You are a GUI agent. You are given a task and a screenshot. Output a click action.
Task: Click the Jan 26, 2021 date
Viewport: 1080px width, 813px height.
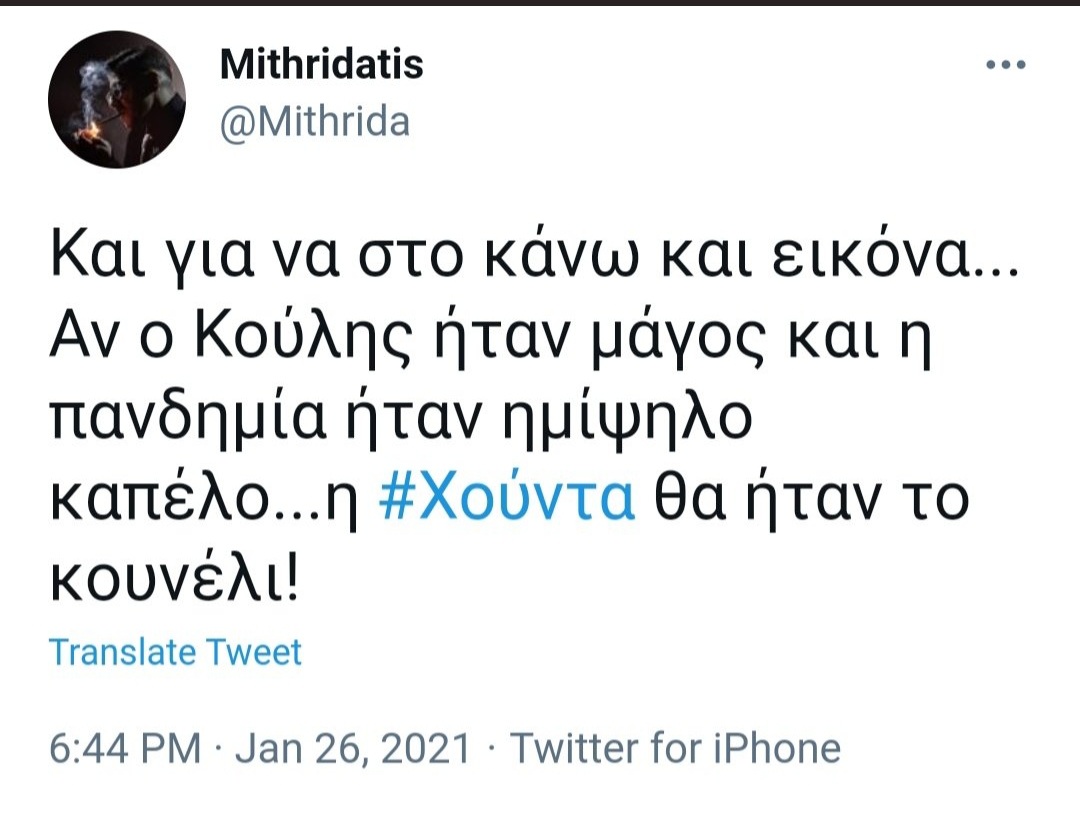353,748
